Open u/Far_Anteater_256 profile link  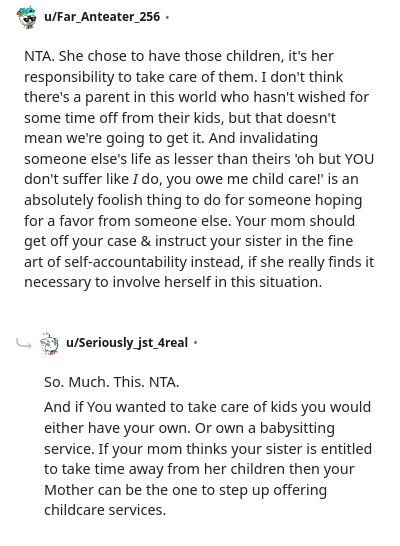[102, 17]
